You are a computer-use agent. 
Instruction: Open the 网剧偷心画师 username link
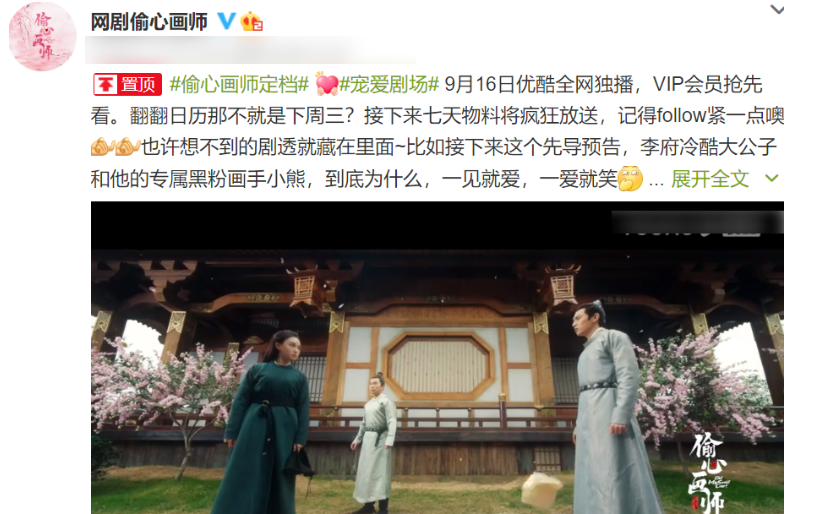click(149, 22)
